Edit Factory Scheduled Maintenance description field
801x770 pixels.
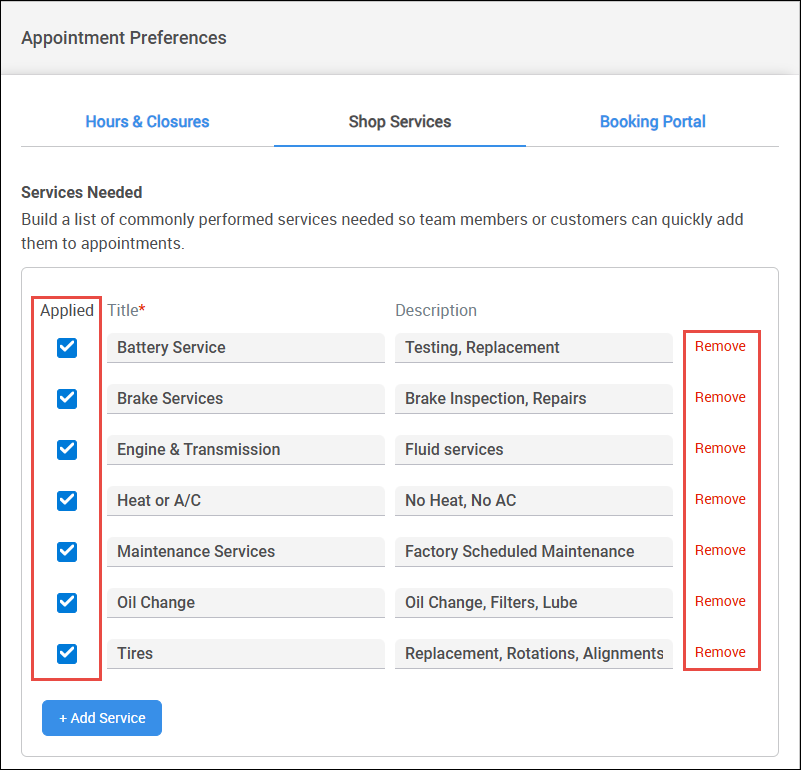click(534, 552)
